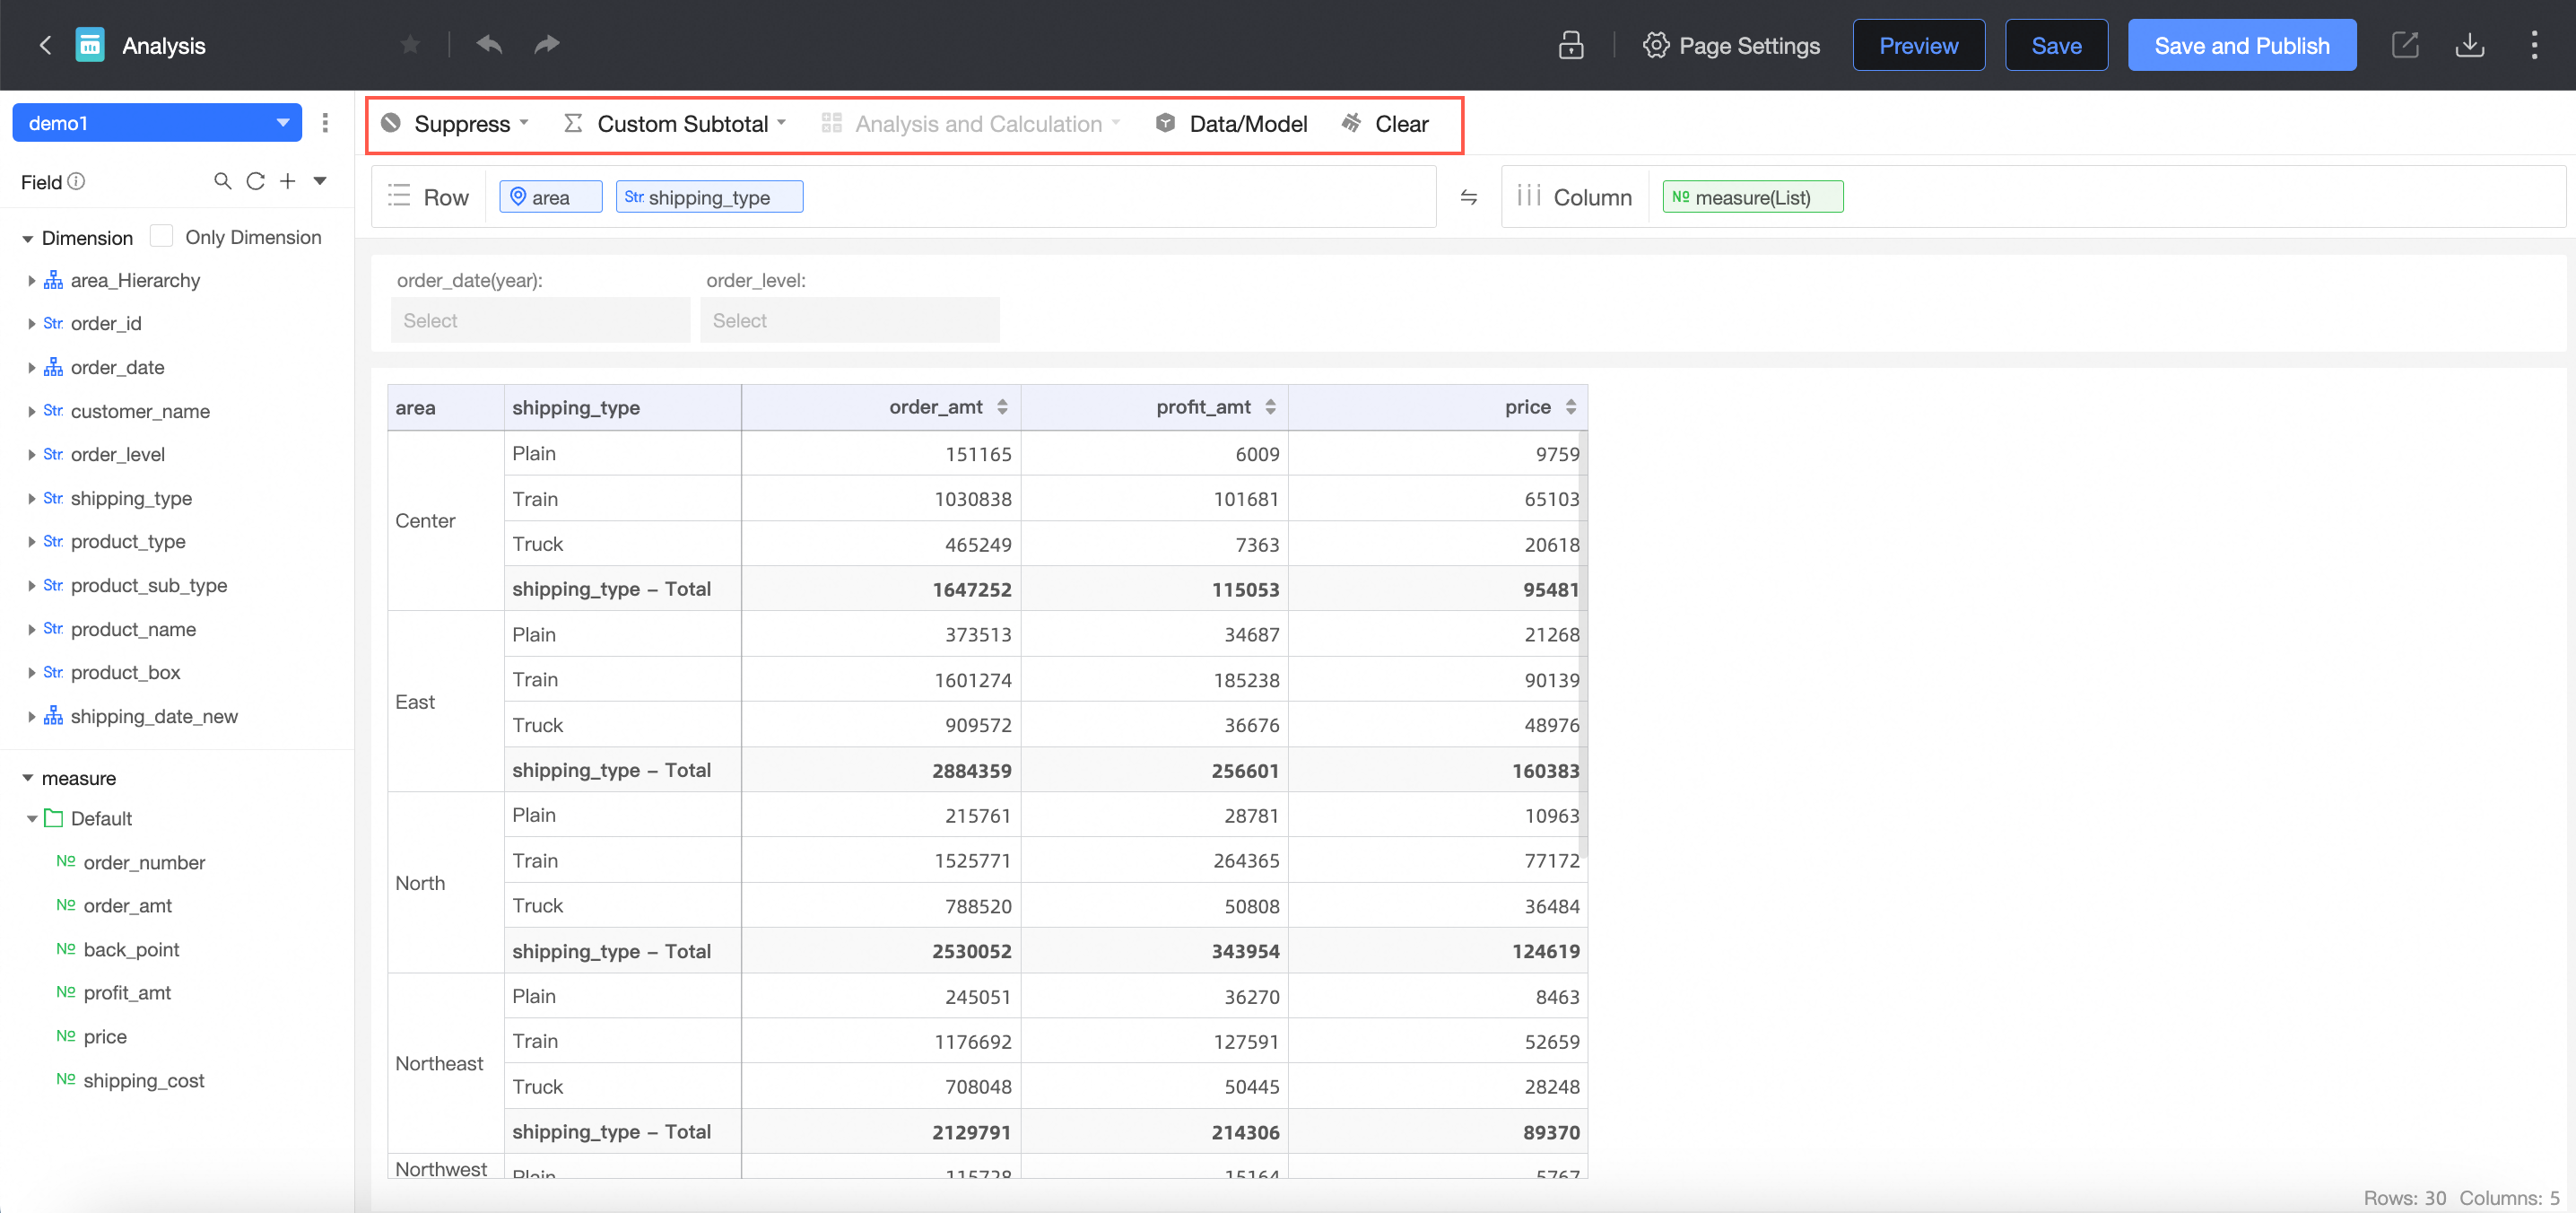This screenshot has height=1213, width=2576.
Task: Click the undo arrow icon
Action: click(x=489, y=45)
